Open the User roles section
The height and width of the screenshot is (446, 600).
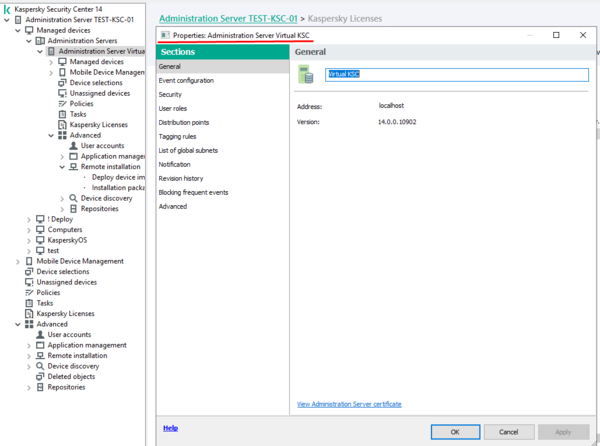pos(173,108)
